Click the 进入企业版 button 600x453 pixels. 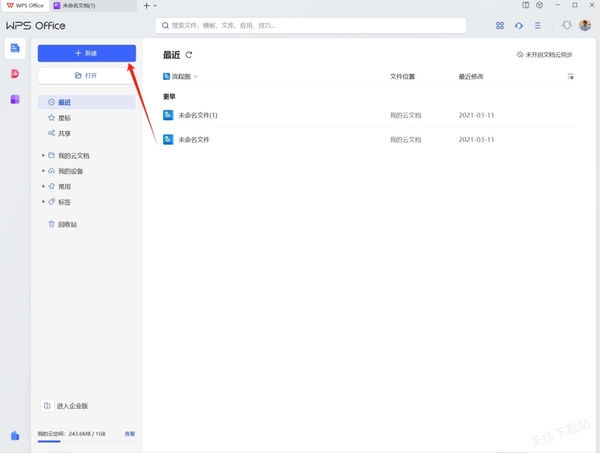pos(72,406)
